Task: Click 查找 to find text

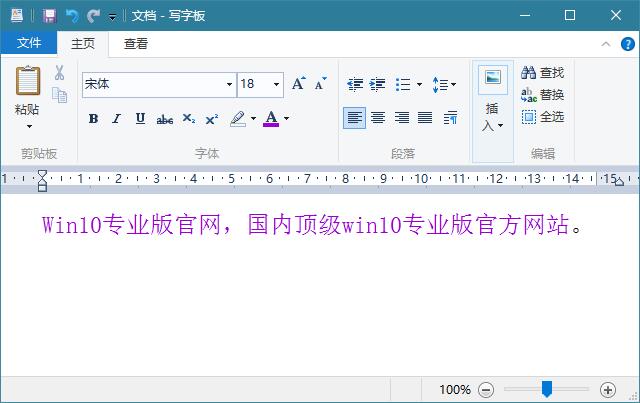Action: (x=542, y=73)
